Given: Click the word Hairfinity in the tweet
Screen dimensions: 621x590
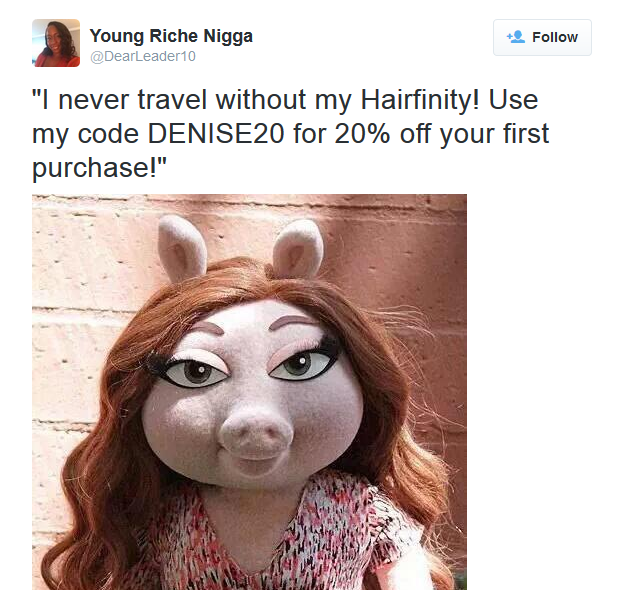Looking at the screenshot, I should click(419, 99).
